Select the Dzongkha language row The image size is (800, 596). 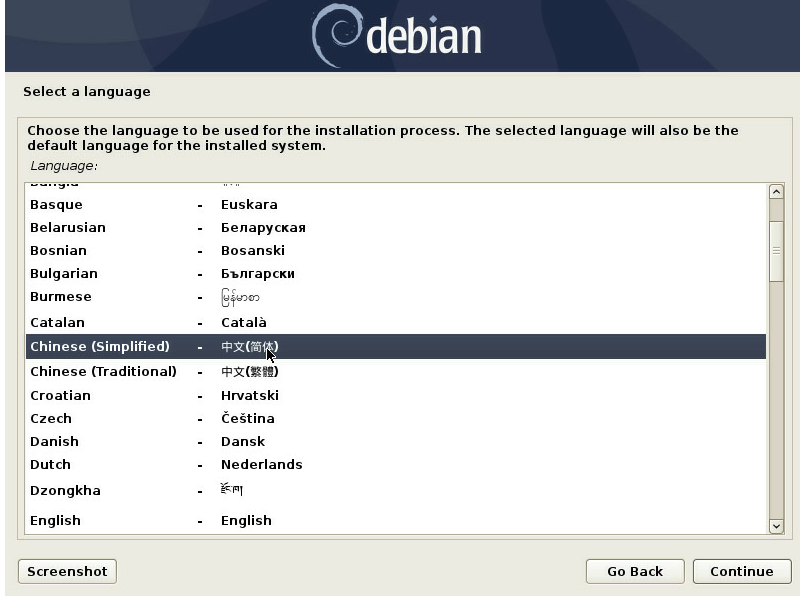point(395,490)
